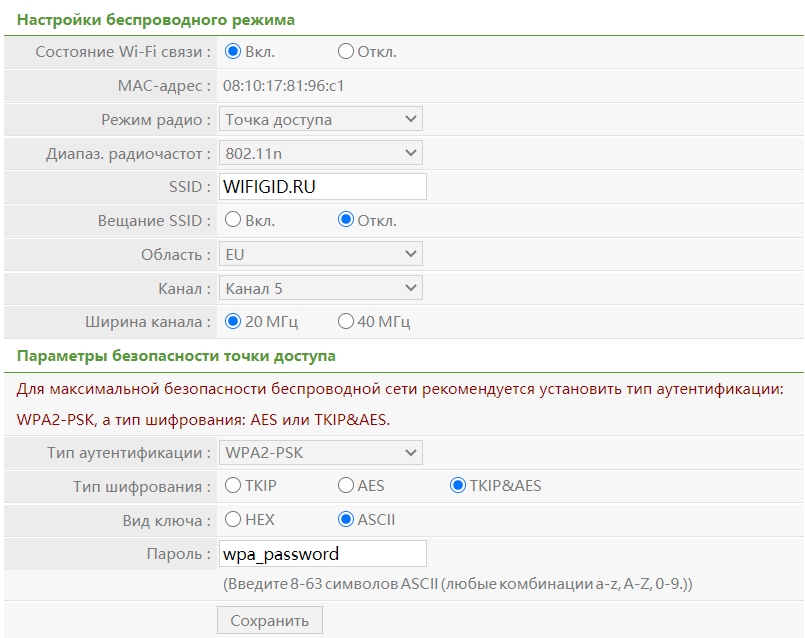Click the MAC address value text
Image resolution: width=805 pixels, height=638 pixels.
click(x=284, y=86)
